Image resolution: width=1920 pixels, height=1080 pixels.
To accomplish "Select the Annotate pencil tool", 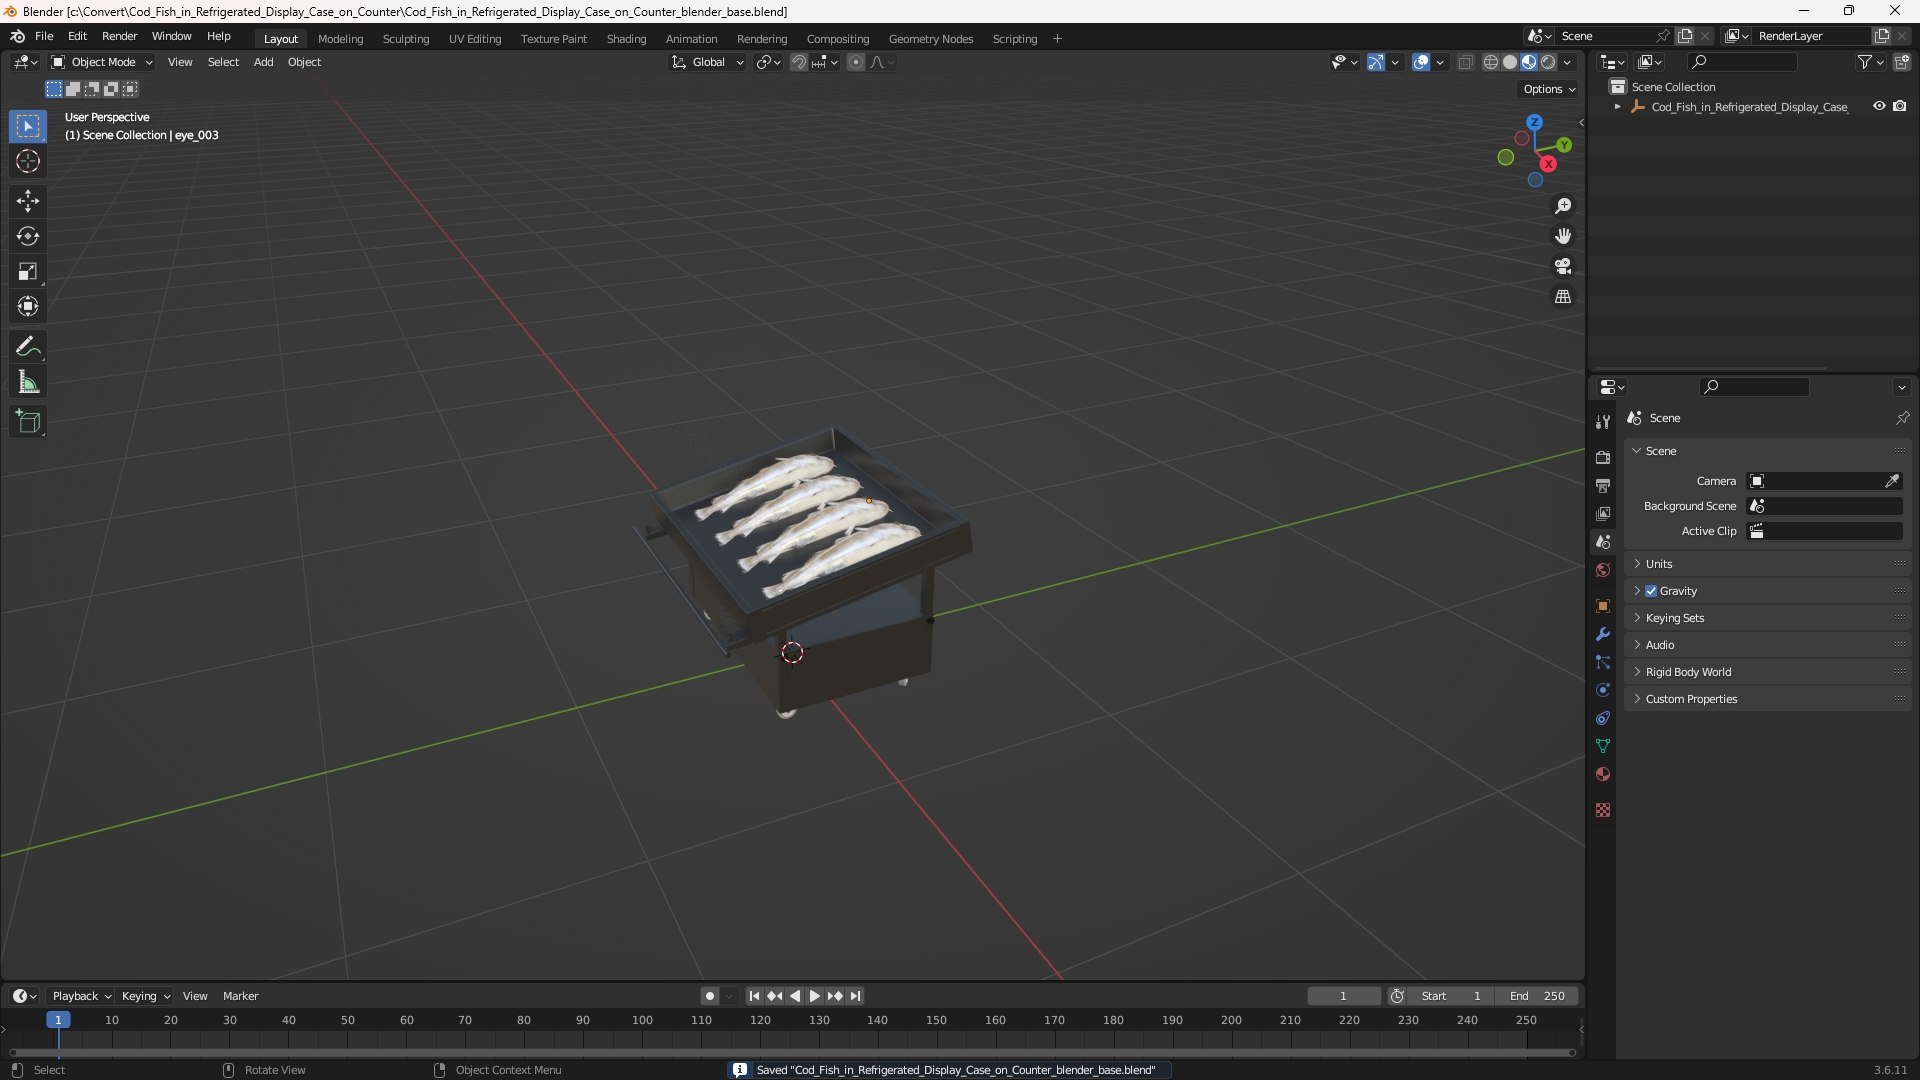I will tap(28, 347).
